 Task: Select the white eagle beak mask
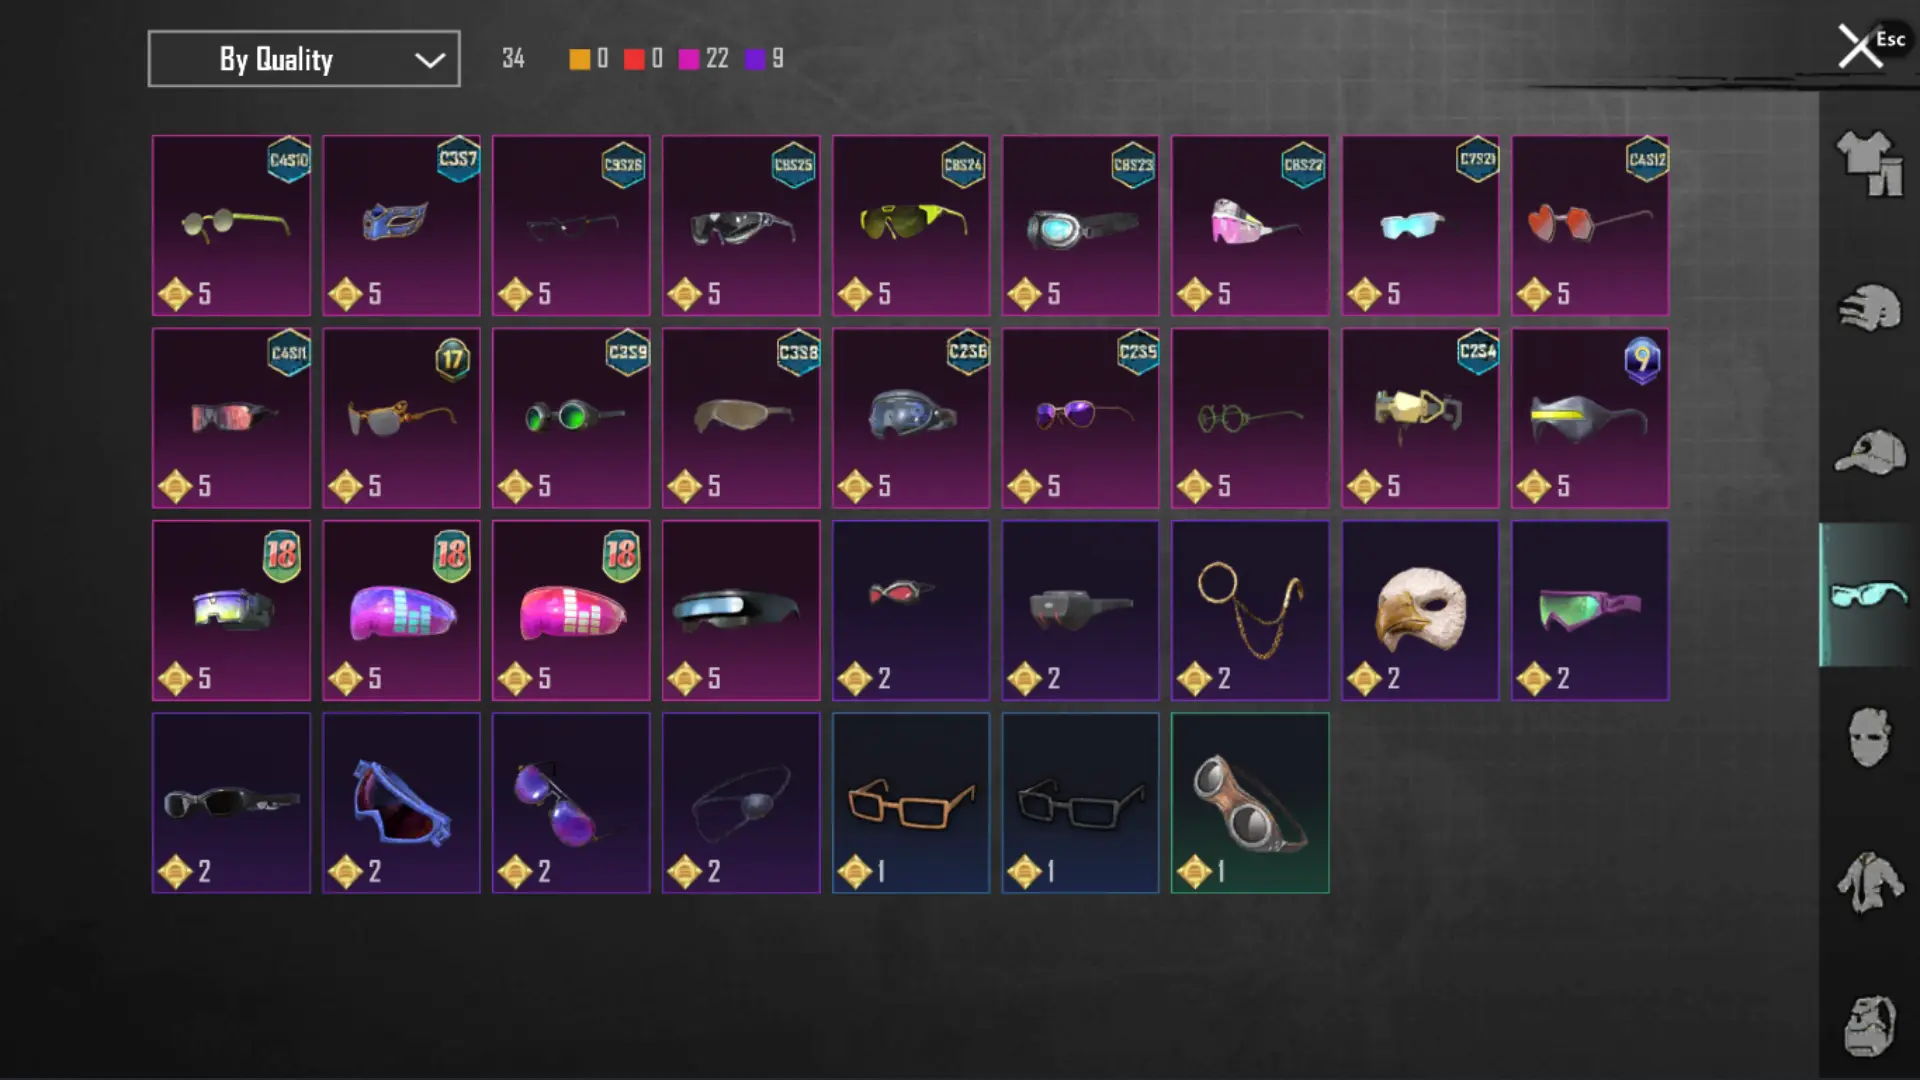tap(1420, 611)
